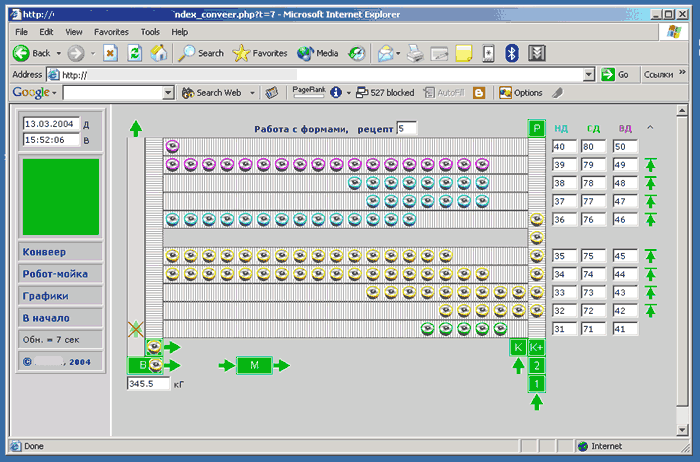Open the Tools menu
This screenshot has height=462, width=700.
150,32
